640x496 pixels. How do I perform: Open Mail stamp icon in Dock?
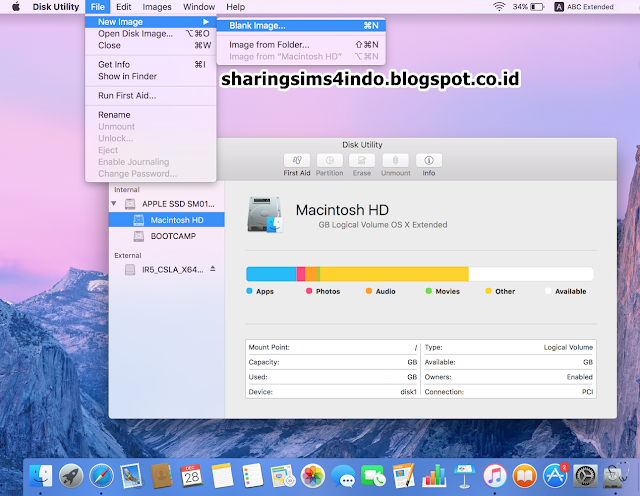131,476
